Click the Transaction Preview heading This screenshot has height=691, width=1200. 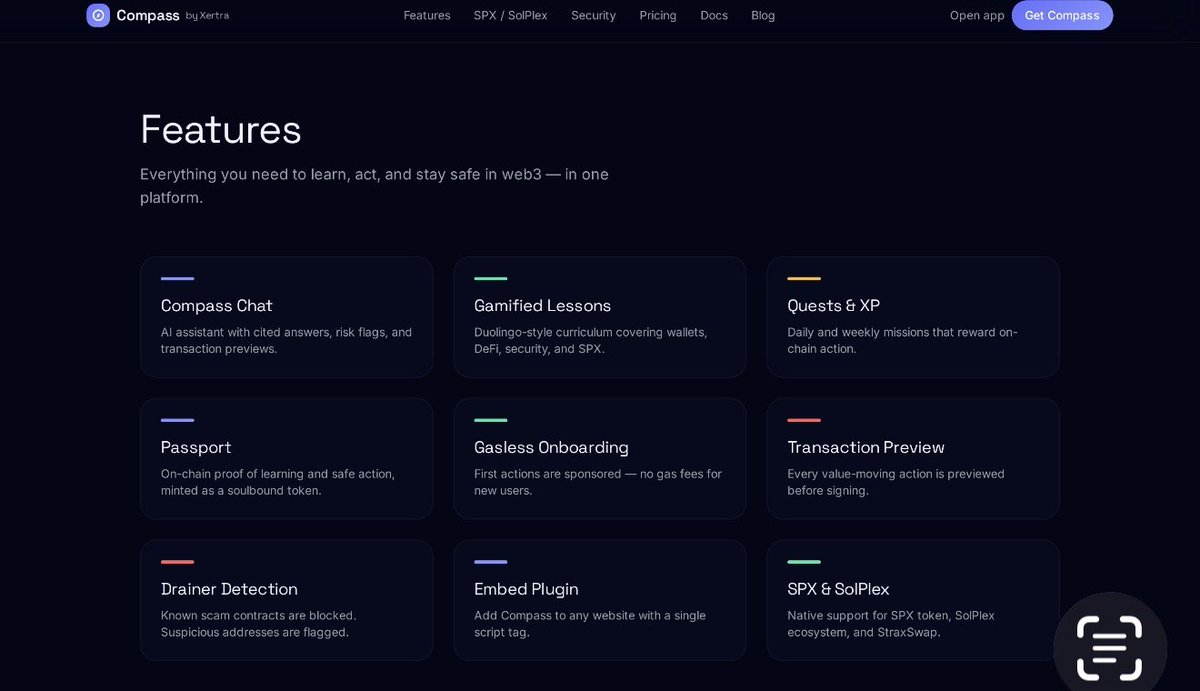866,447
